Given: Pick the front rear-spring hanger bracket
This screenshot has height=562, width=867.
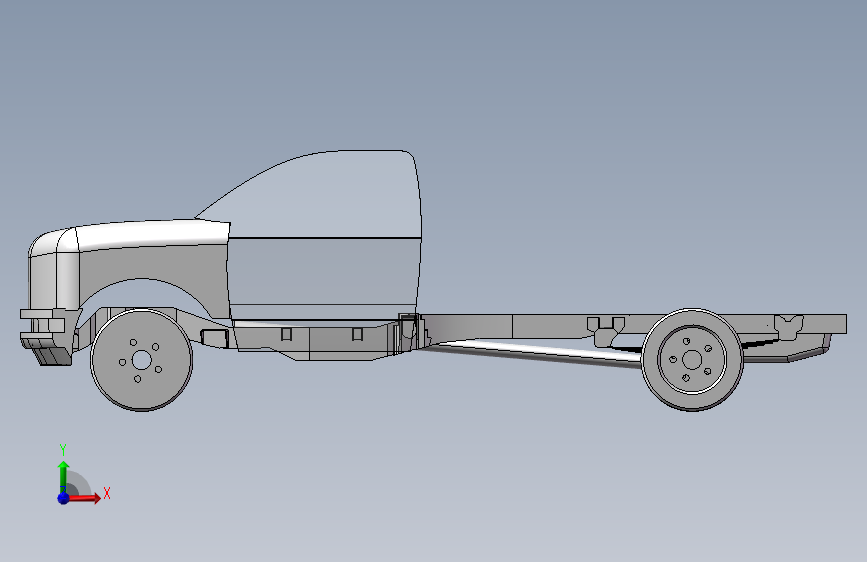Looking at the screenshot, I should (x=605, y=331).
